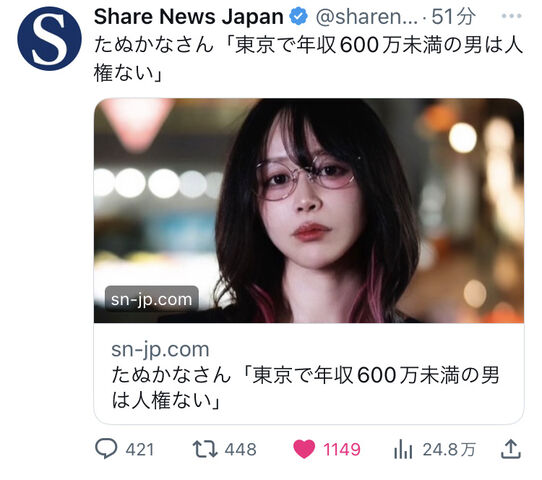Toggle the pink like heart
The image size is (542, 480).
click(304, 449)
